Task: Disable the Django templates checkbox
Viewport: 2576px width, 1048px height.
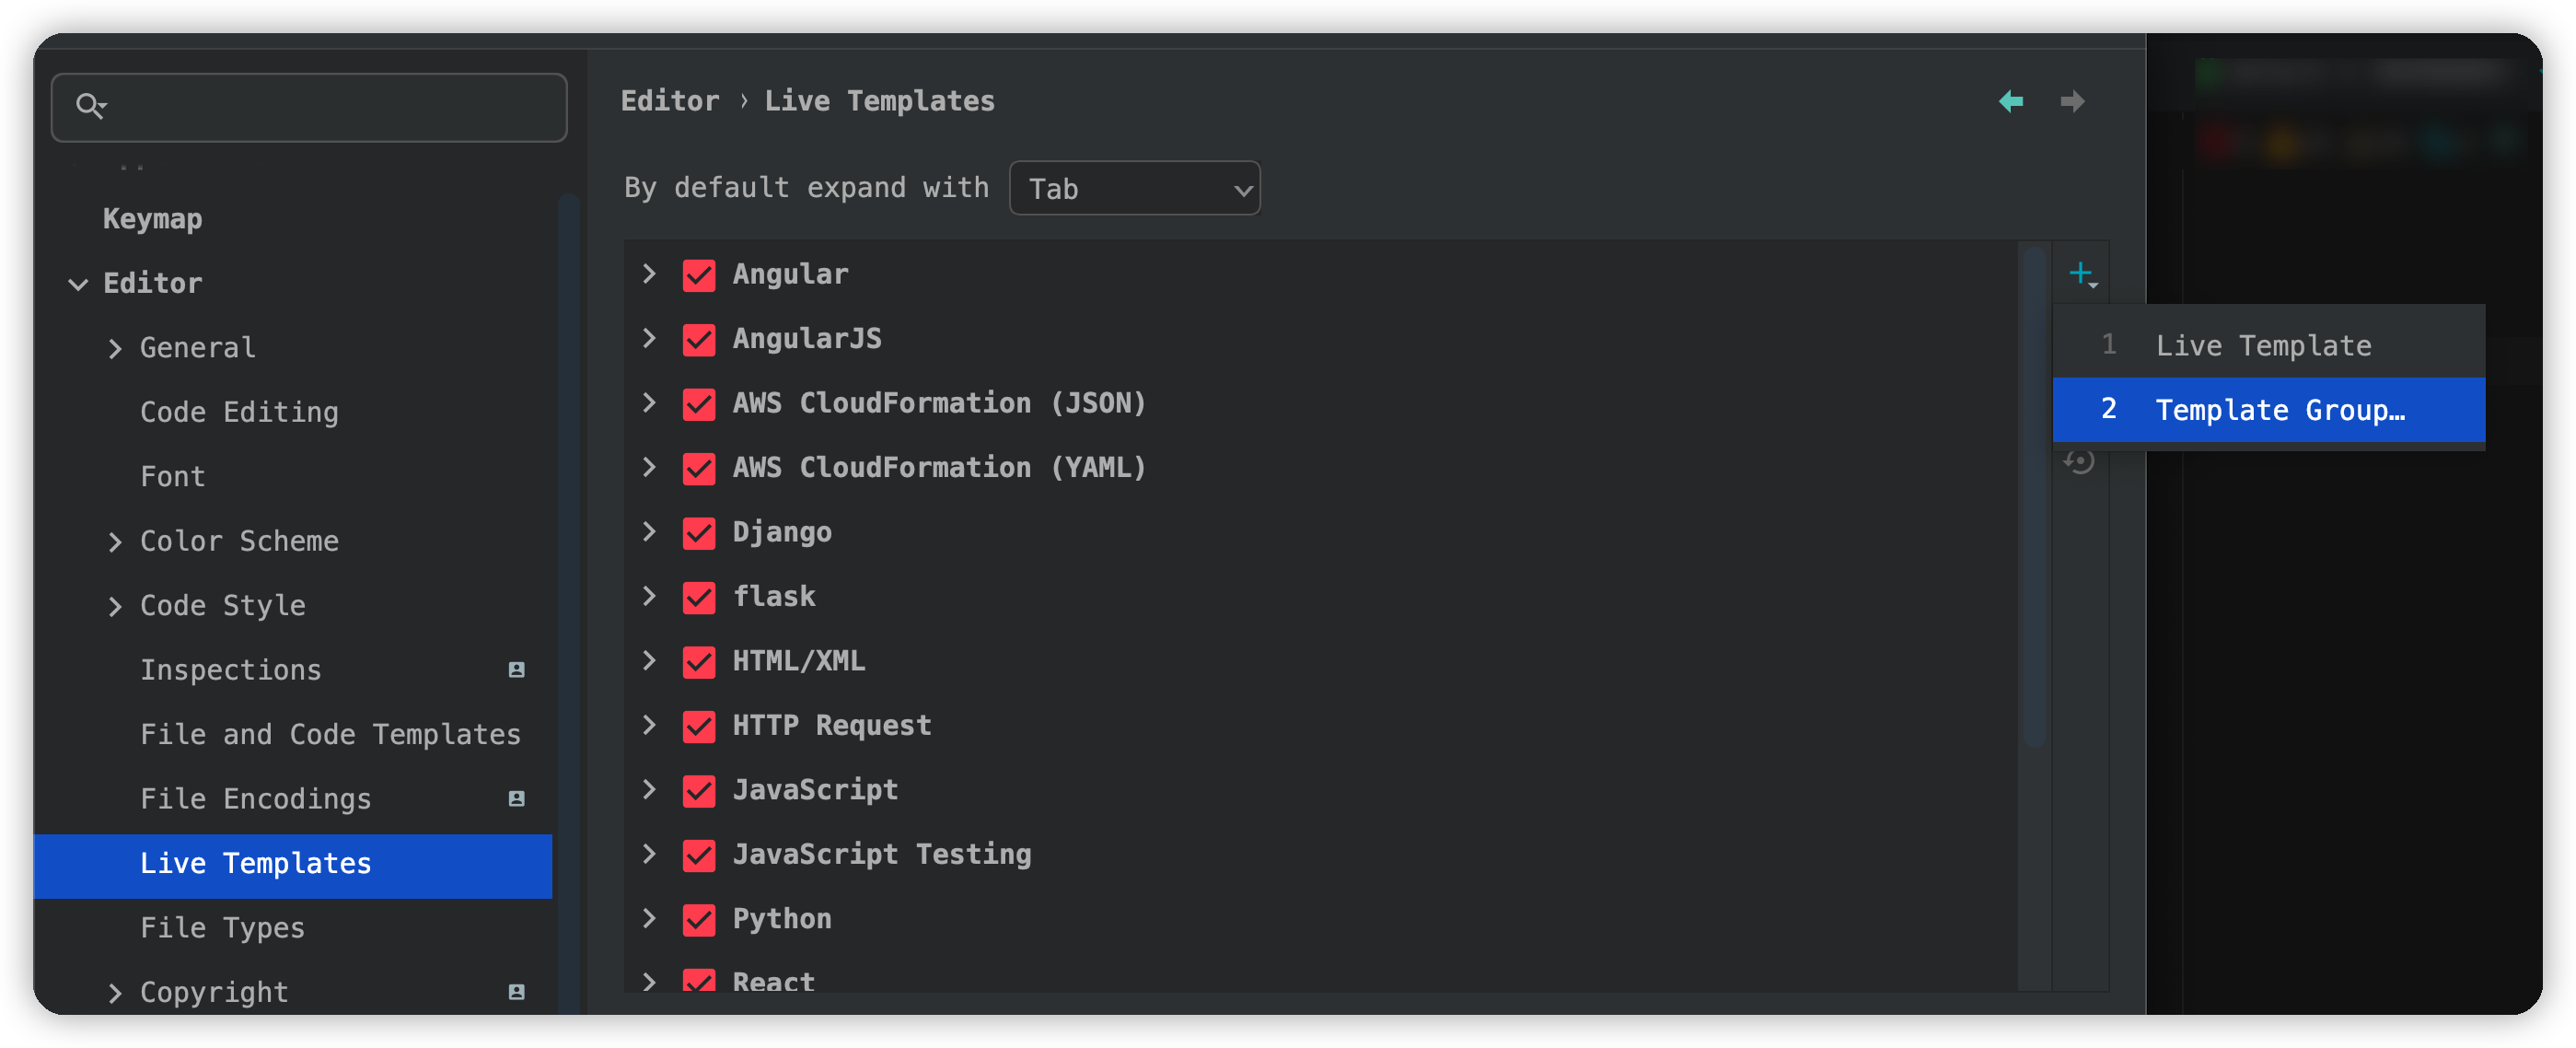Action: [699, 533]
